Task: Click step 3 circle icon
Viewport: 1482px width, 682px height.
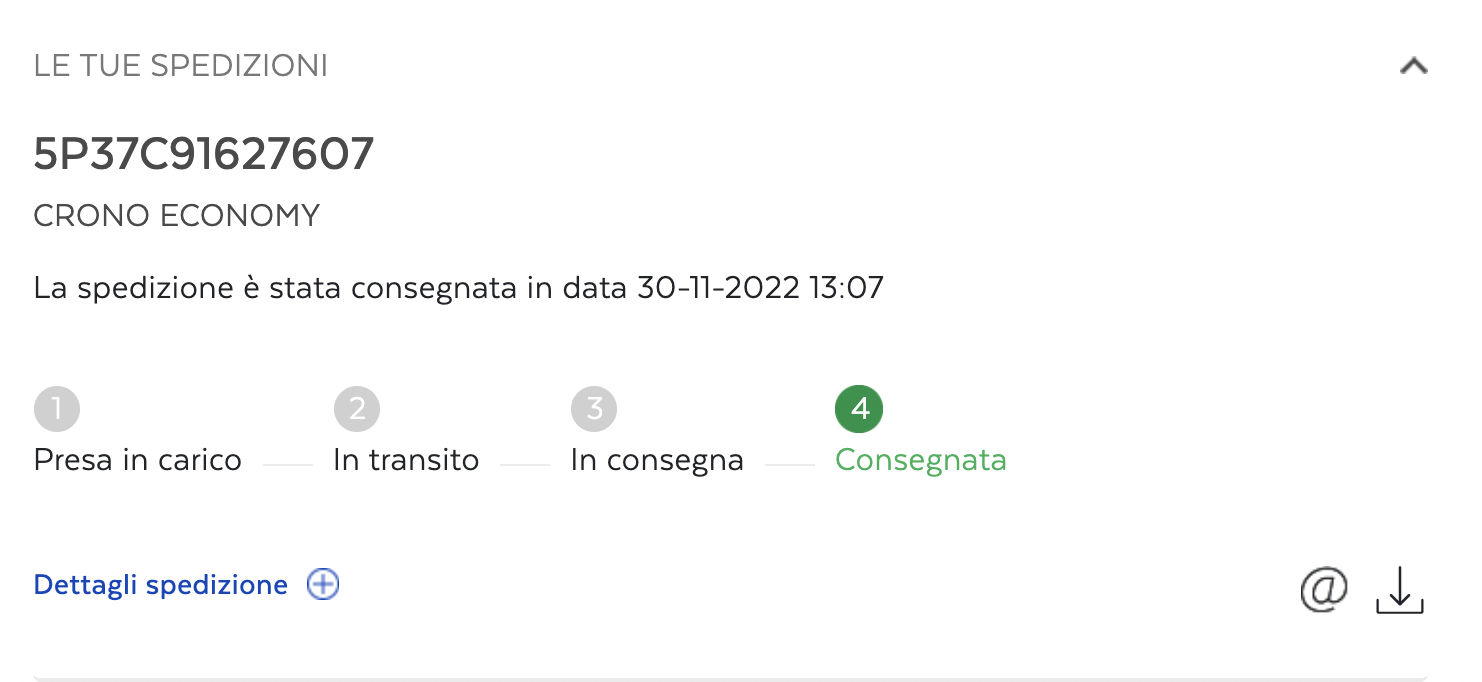Action: pos(594,409)
